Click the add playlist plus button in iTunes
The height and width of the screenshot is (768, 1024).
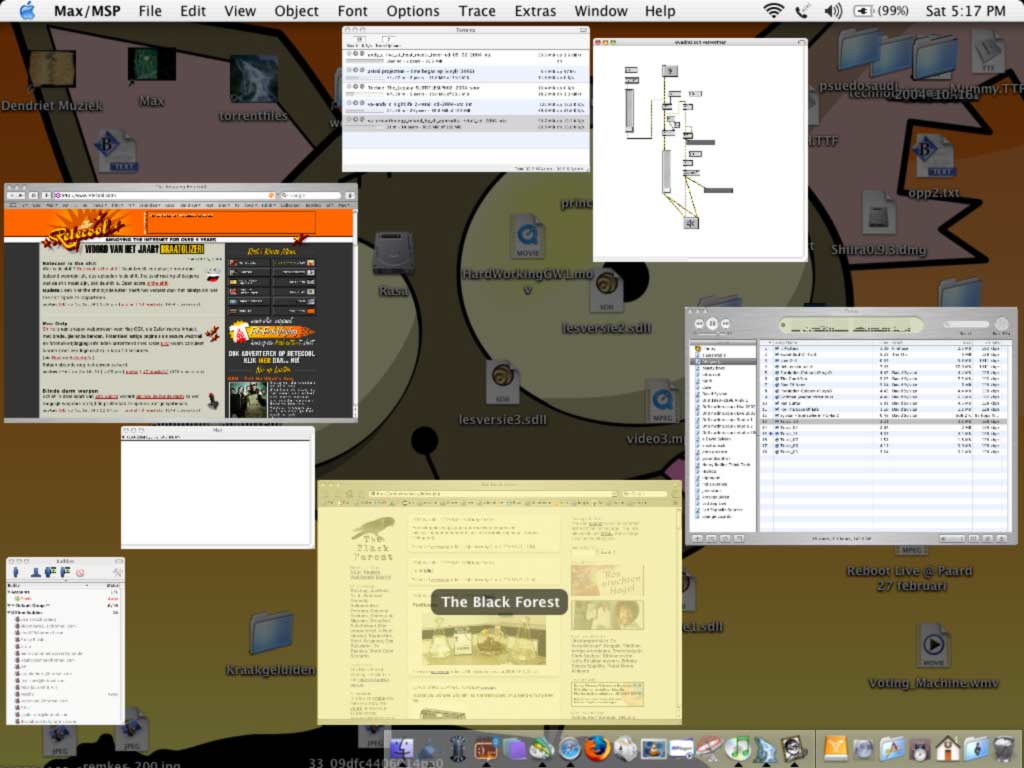point(698,539)
